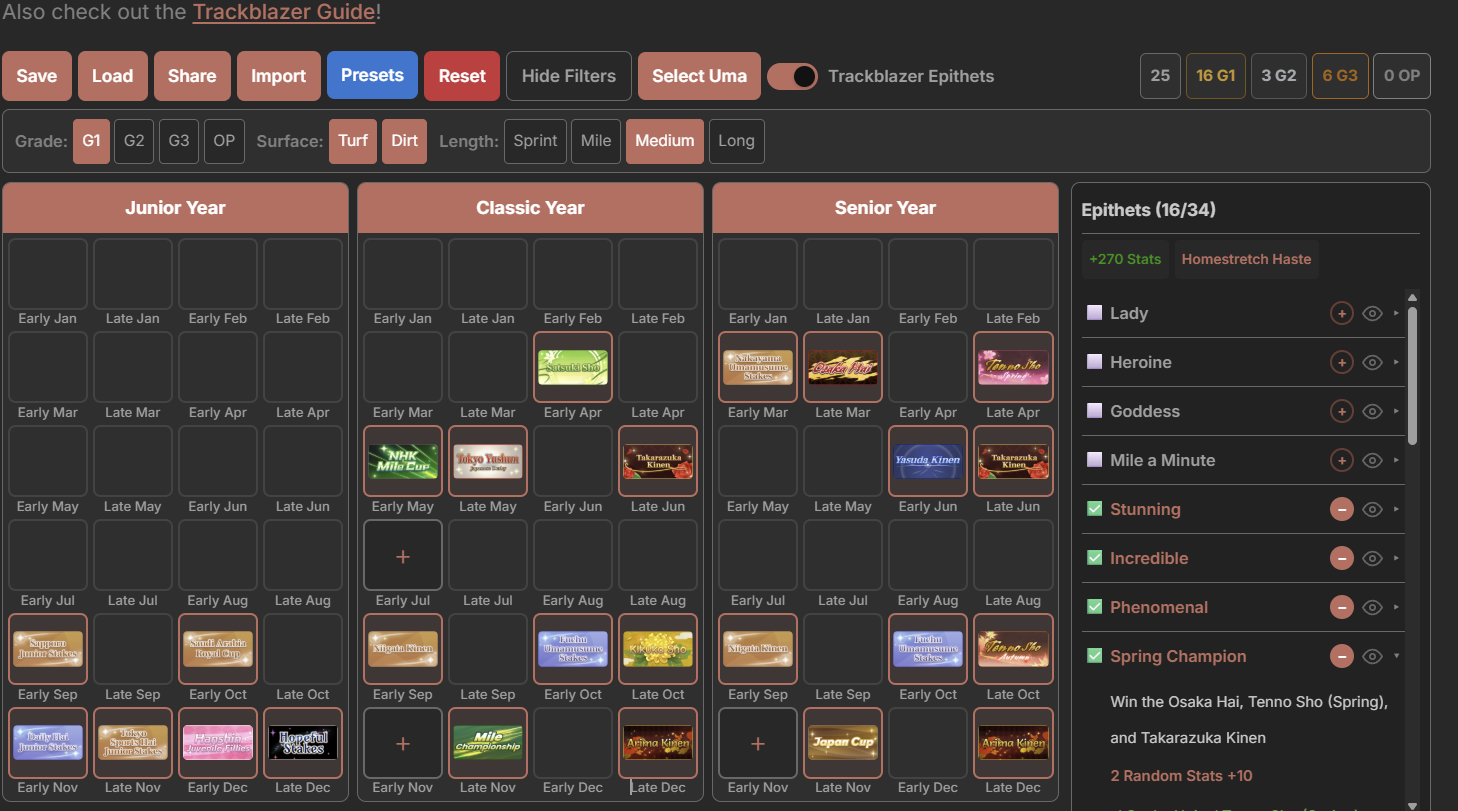Expand the Lady epithet details arrow
Screen dimensions: 1458x811
(x=1396, y=313)
